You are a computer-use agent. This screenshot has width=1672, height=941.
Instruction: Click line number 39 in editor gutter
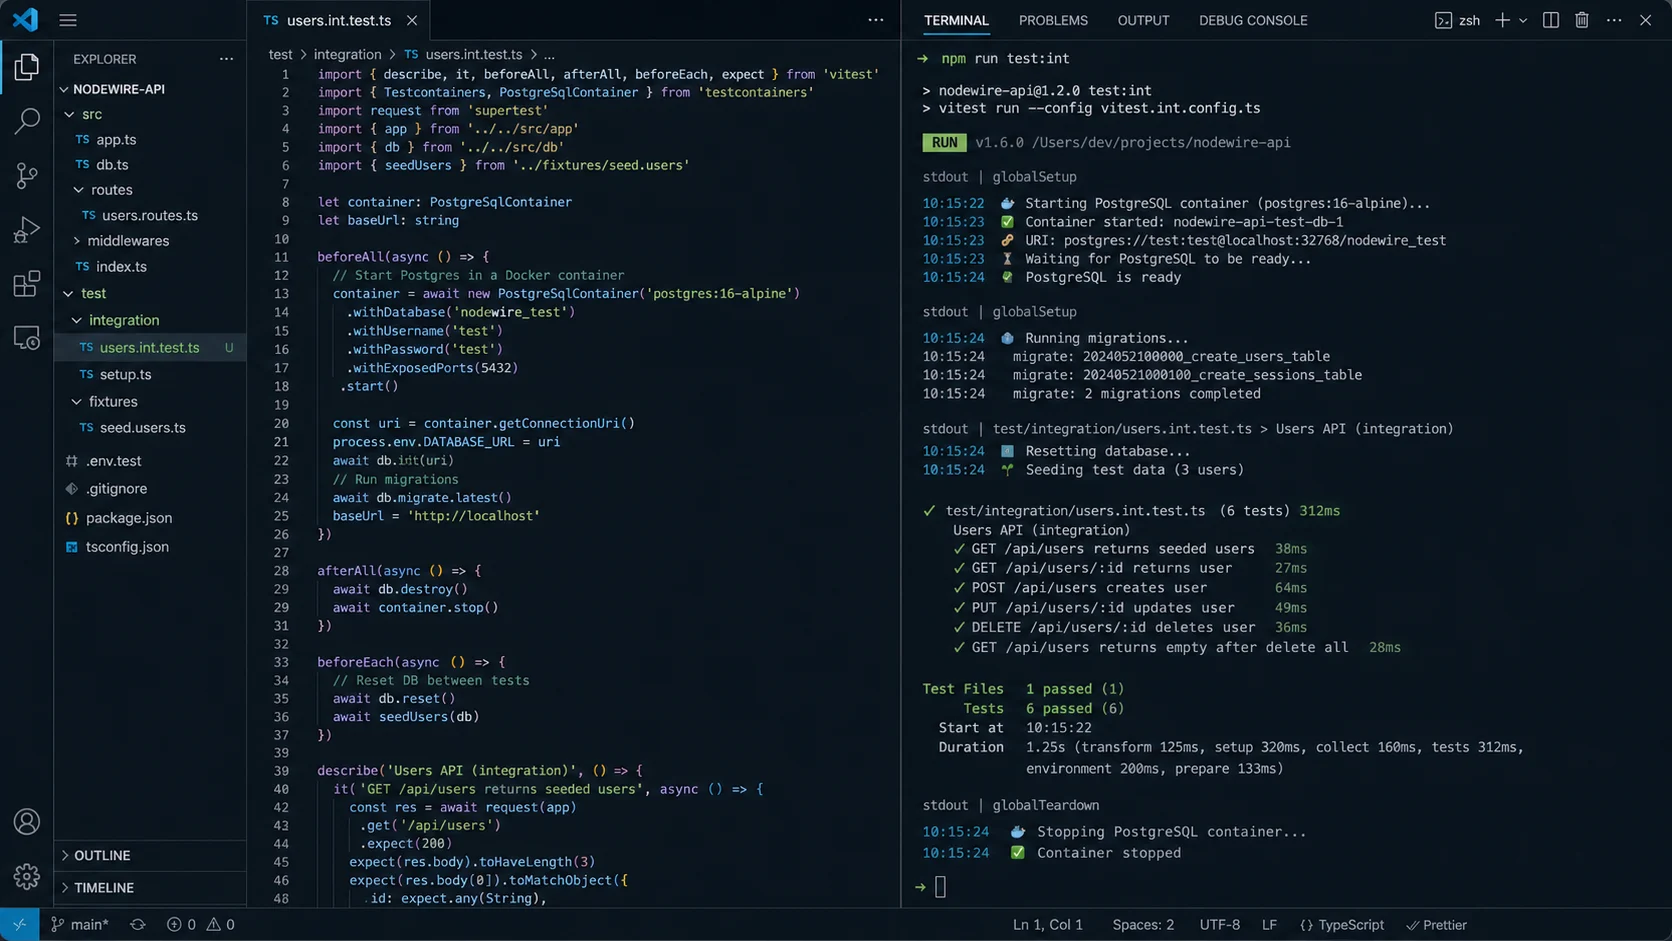281,771
